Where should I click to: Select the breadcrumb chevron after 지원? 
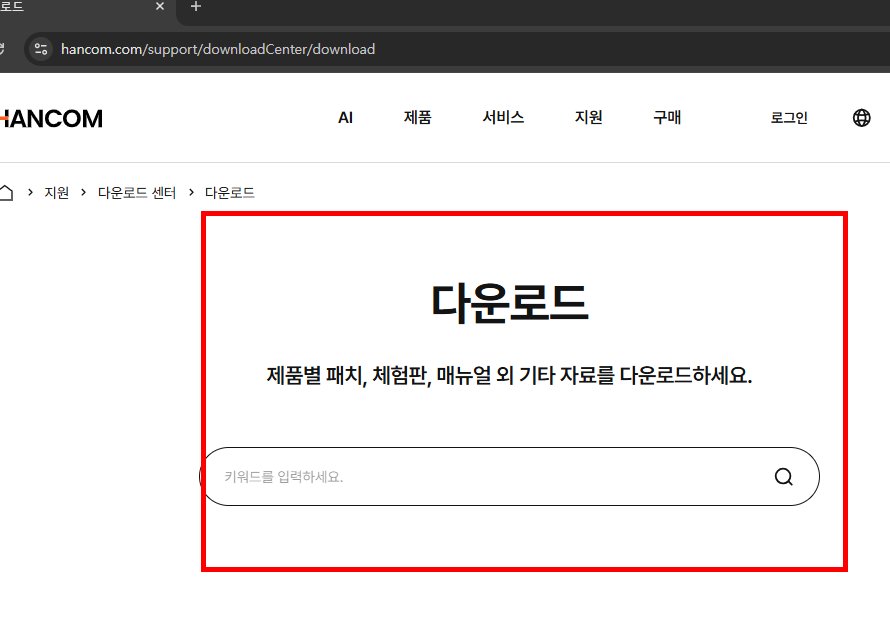point(82,192)
